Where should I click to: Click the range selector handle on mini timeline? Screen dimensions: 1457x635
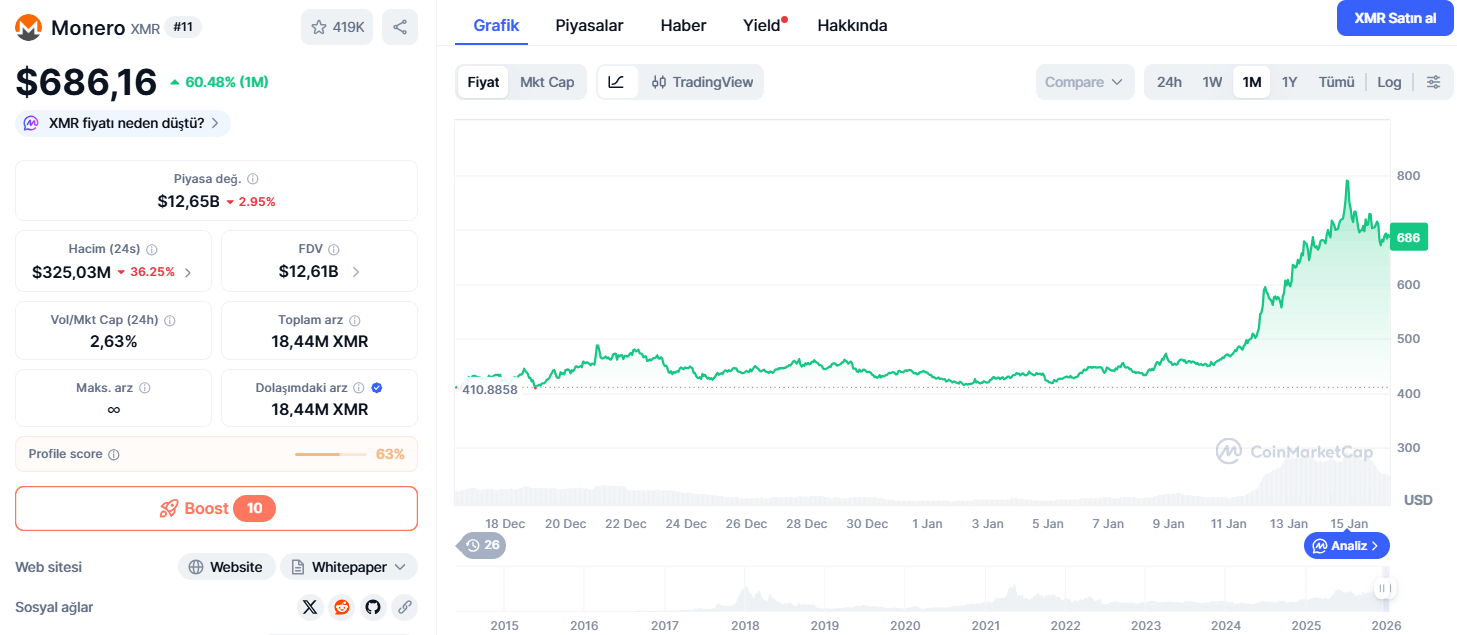tap(1385, 588)
